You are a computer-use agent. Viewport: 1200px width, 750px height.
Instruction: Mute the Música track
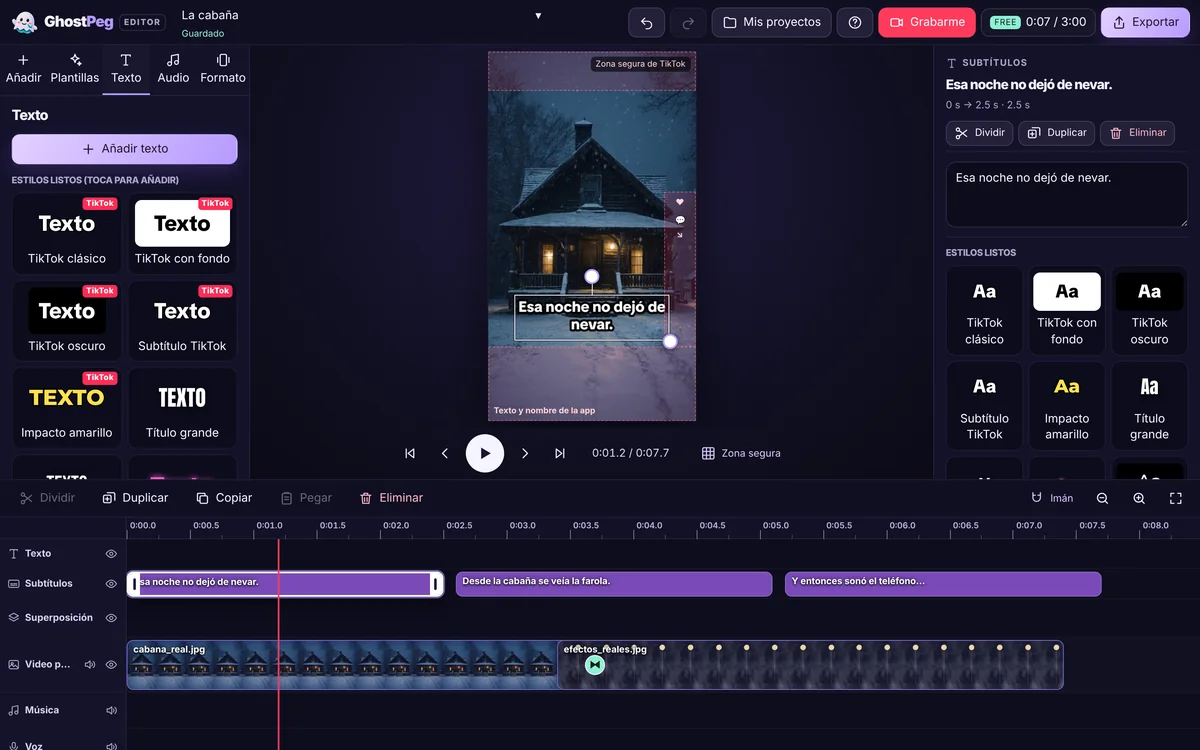click(111, 711)
